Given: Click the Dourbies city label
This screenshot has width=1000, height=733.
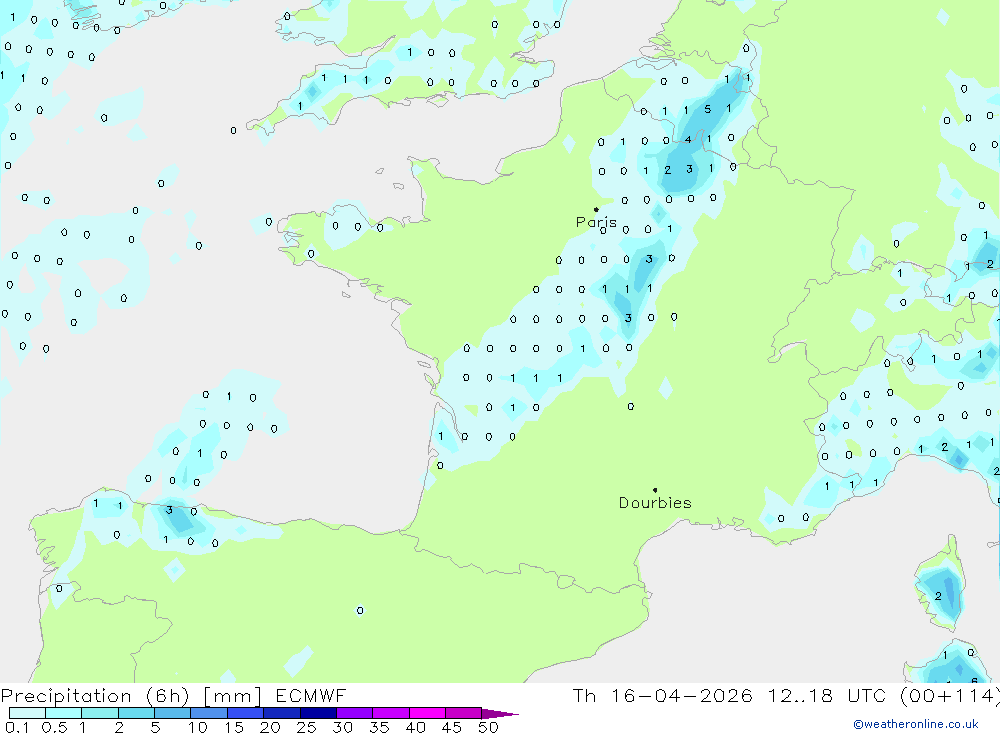Looking at the screenshot, I should coord(655,503).
